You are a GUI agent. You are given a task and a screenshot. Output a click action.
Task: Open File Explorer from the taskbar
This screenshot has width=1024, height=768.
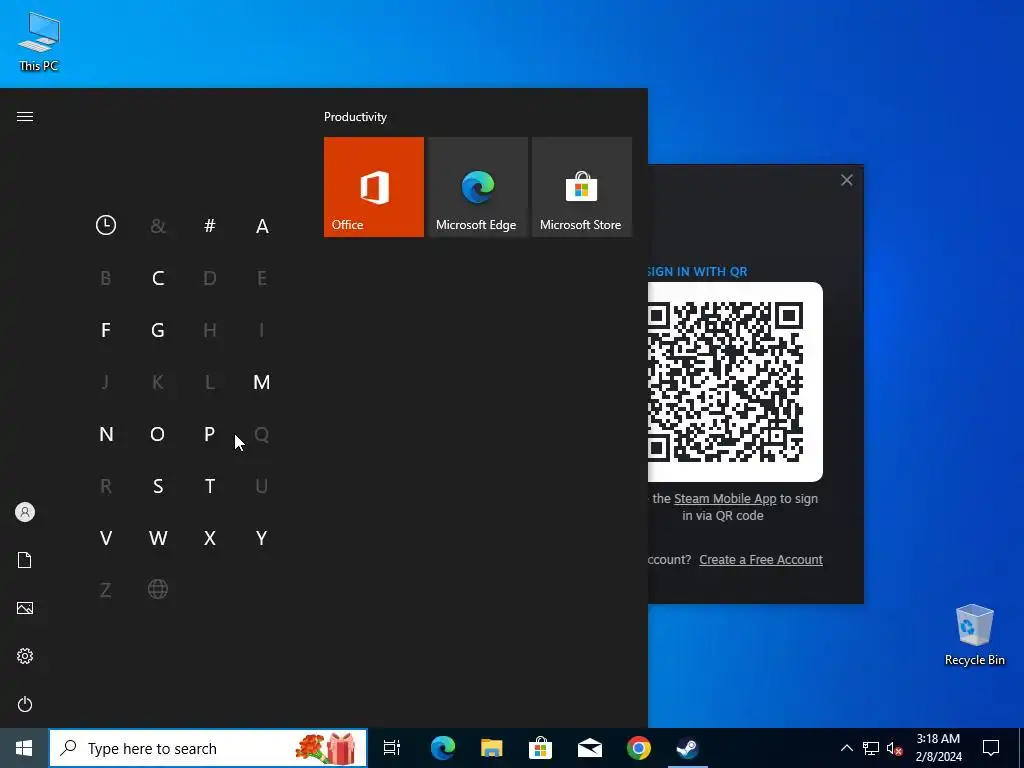pyautogui.click(x=492, y=748)
